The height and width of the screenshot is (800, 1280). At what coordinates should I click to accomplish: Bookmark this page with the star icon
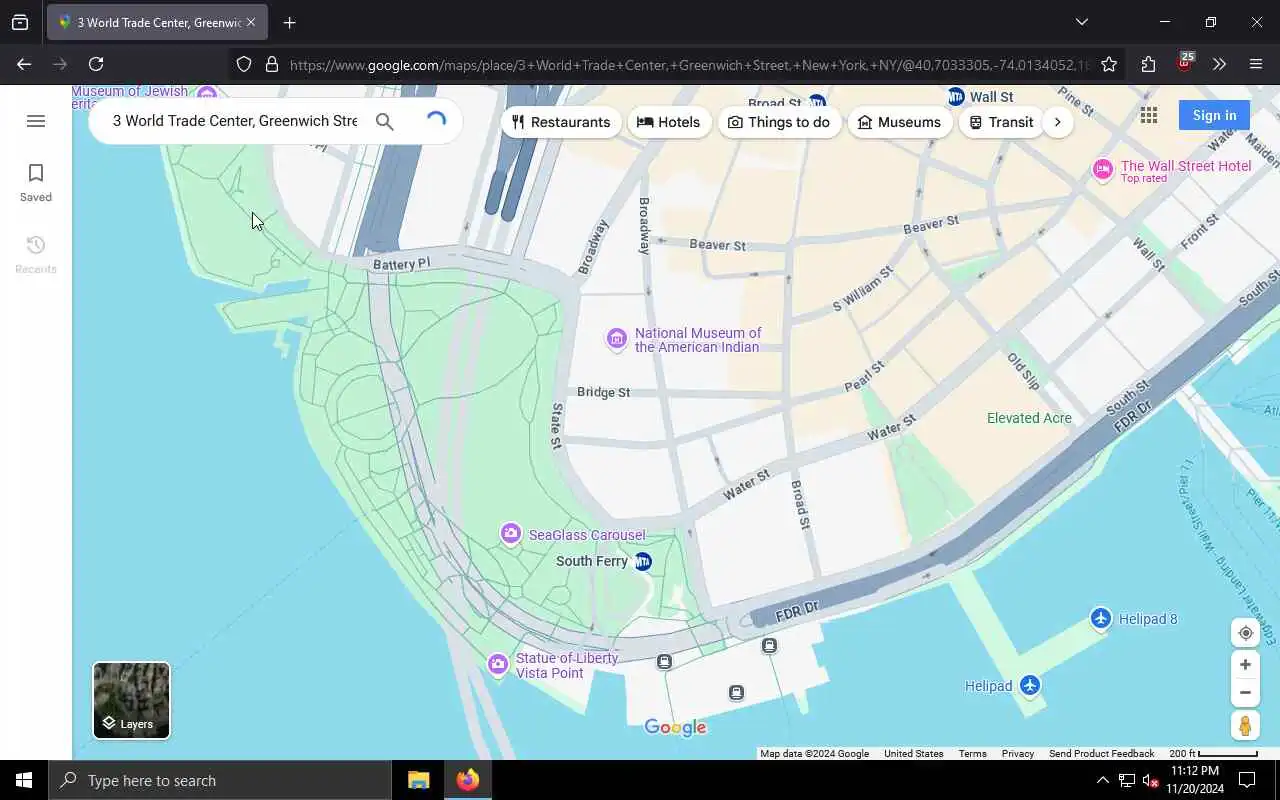[1109, 64]
